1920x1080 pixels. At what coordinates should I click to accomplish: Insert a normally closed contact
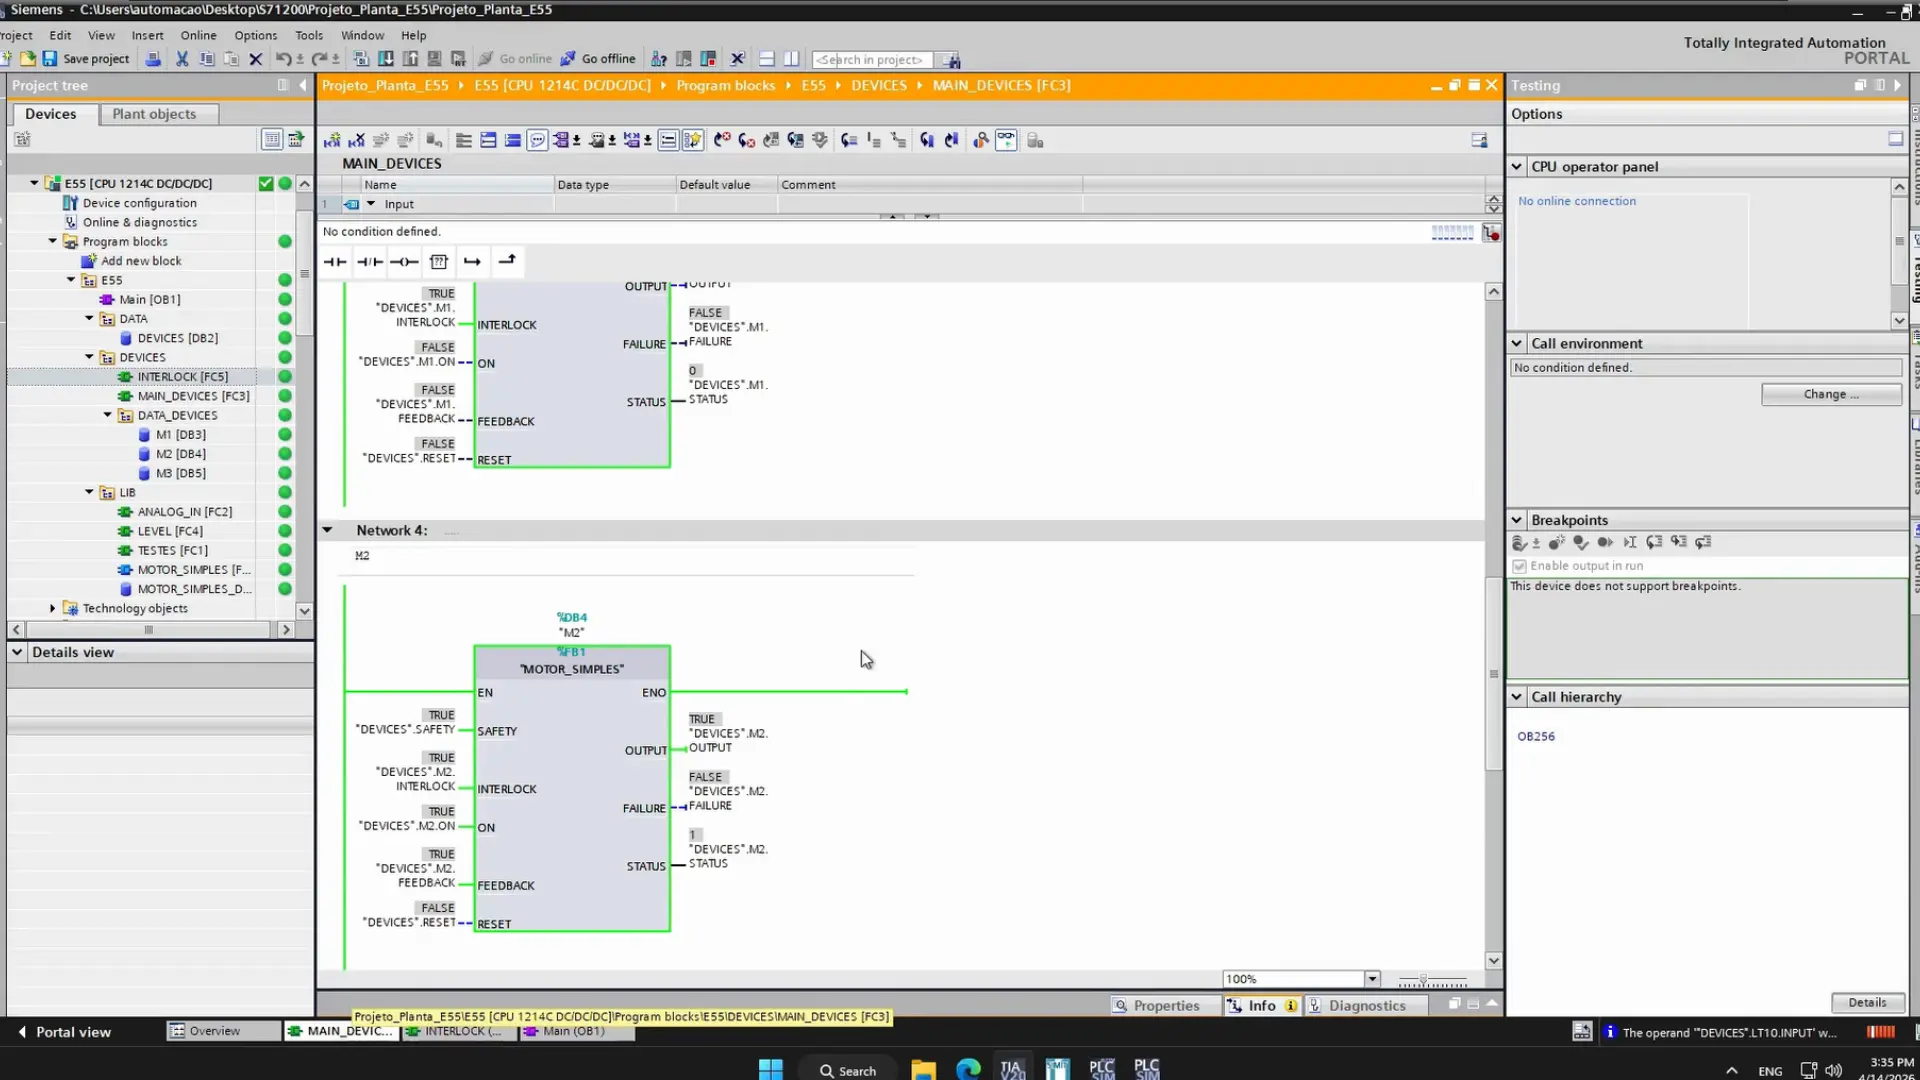pyautogui.click(x=370, y=262)
